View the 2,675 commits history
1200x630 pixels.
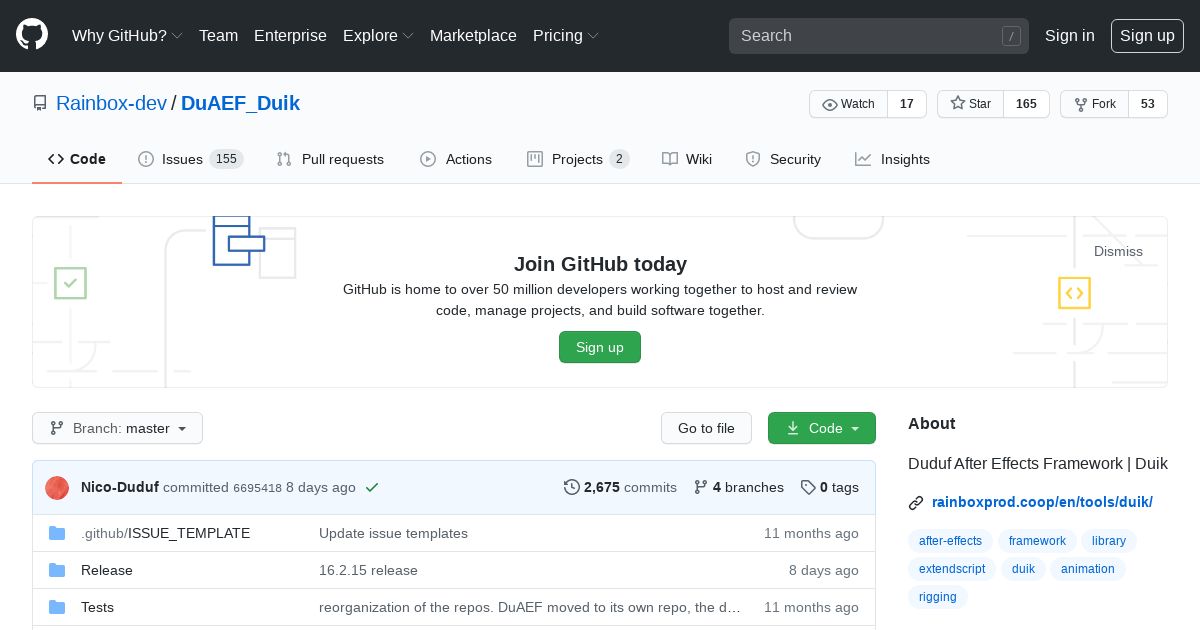tap(620, 487)
